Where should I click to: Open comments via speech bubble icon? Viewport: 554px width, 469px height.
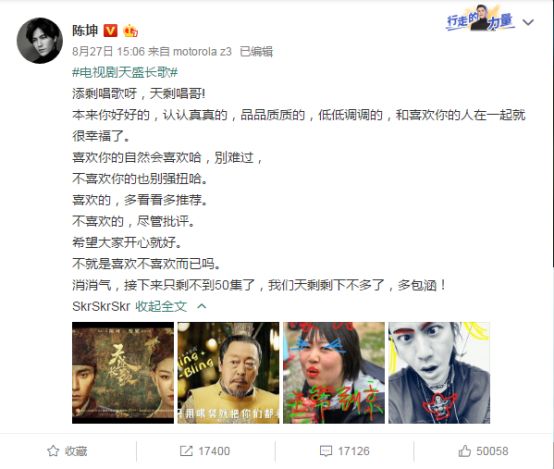(x=325, y=451)
